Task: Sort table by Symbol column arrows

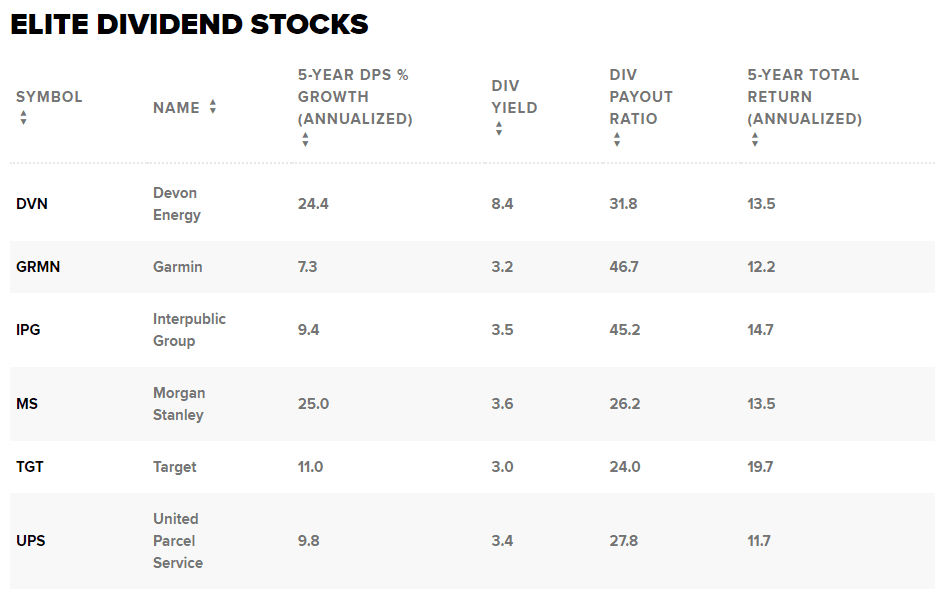Action: pos(23,118)
